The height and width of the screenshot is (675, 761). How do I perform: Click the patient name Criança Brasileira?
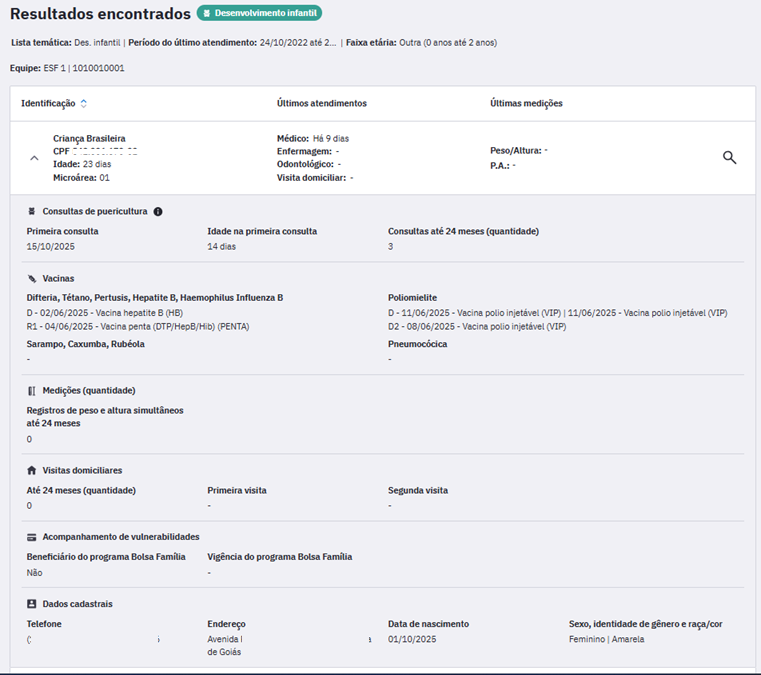pyautogui.click(x=89, y=138)
